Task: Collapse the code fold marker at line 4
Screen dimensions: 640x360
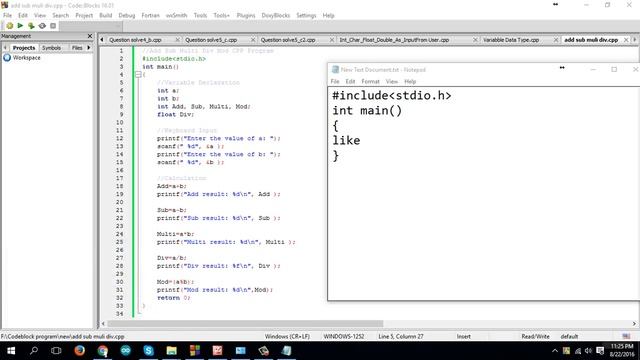Action: point(138,75)
